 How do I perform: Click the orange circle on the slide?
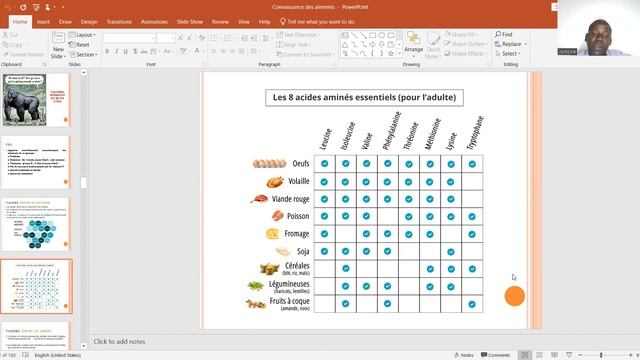pos(514,296)
